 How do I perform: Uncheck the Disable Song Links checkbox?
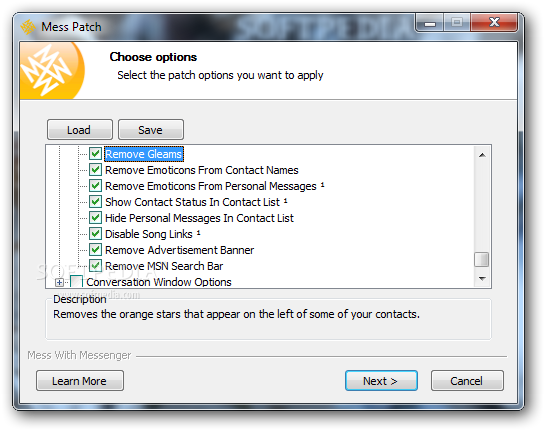[x=95, y=234]
